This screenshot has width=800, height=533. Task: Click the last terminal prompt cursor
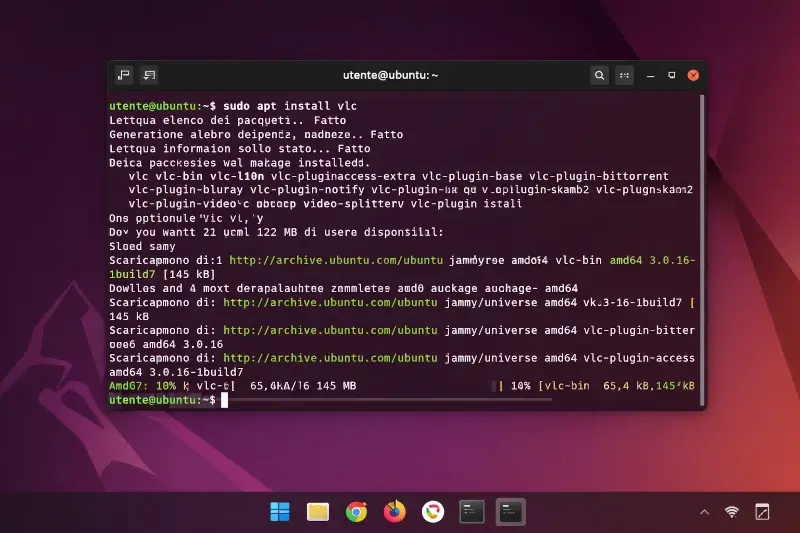click(x=224, y=400)
